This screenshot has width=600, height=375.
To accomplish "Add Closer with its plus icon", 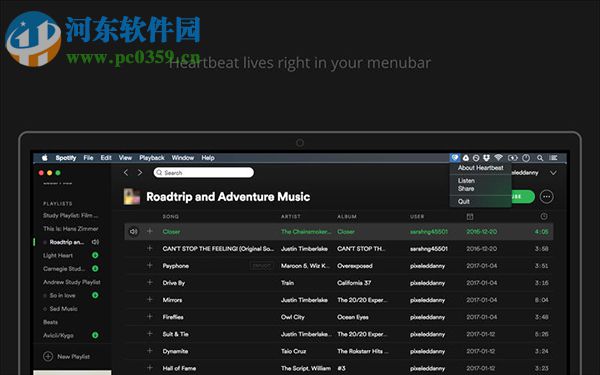I will [x=150, y=231].
